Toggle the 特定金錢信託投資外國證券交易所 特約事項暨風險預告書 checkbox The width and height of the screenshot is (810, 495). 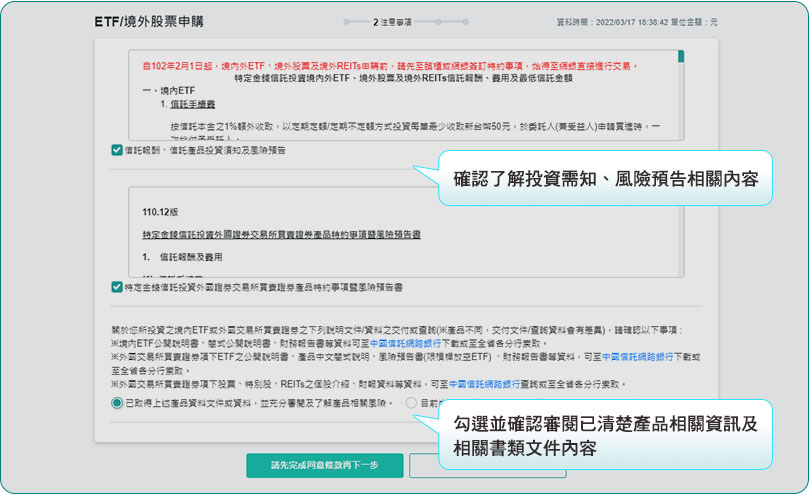[117, 287]
